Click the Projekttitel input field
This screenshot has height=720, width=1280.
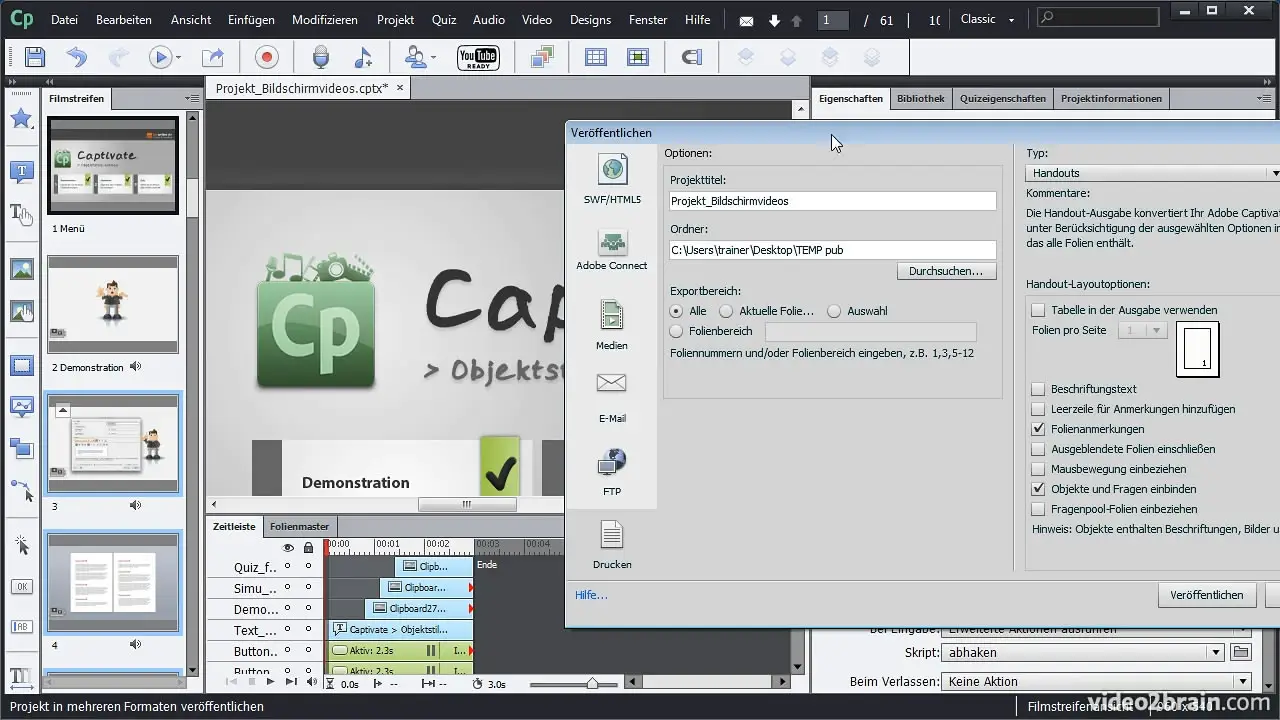pos(833,201)
